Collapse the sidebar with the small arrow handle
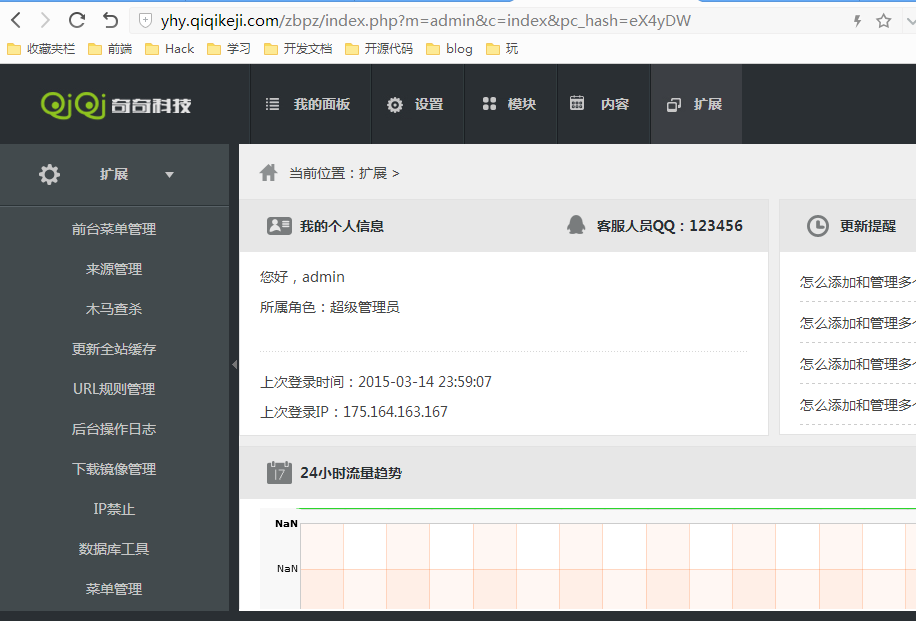The height and width of the screenshot is (621, 916). (x=234, y=365)
